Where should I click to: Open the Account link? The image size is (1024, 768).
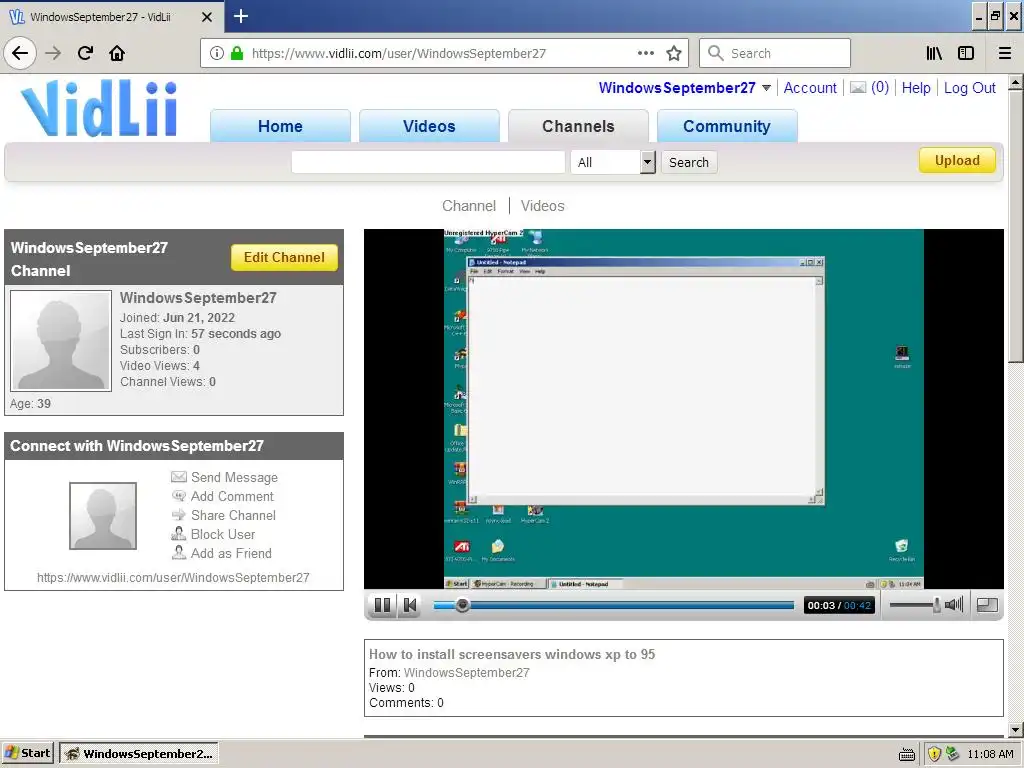point(810,88)
